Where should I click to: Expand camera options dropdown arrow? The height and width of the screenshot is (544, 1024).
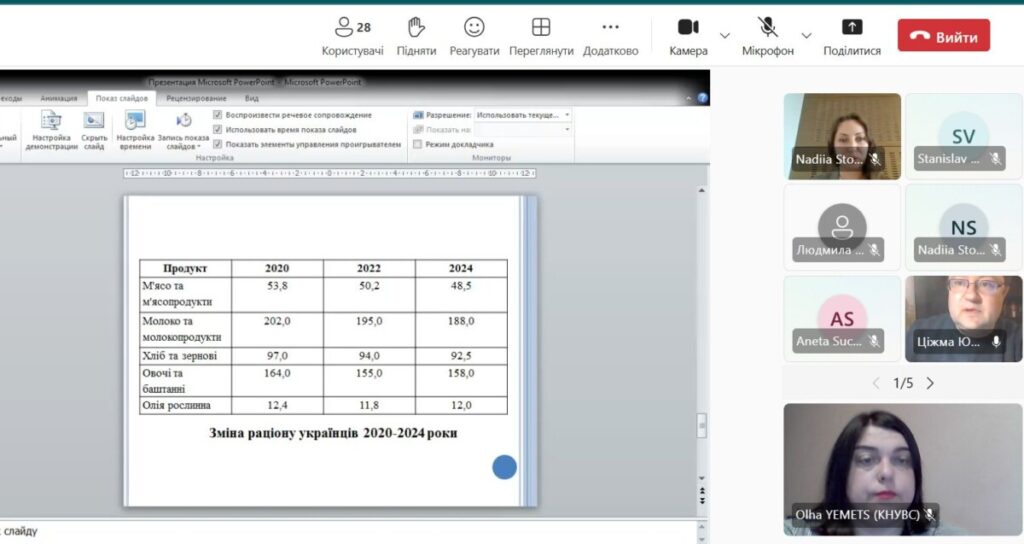coord(725,36)
